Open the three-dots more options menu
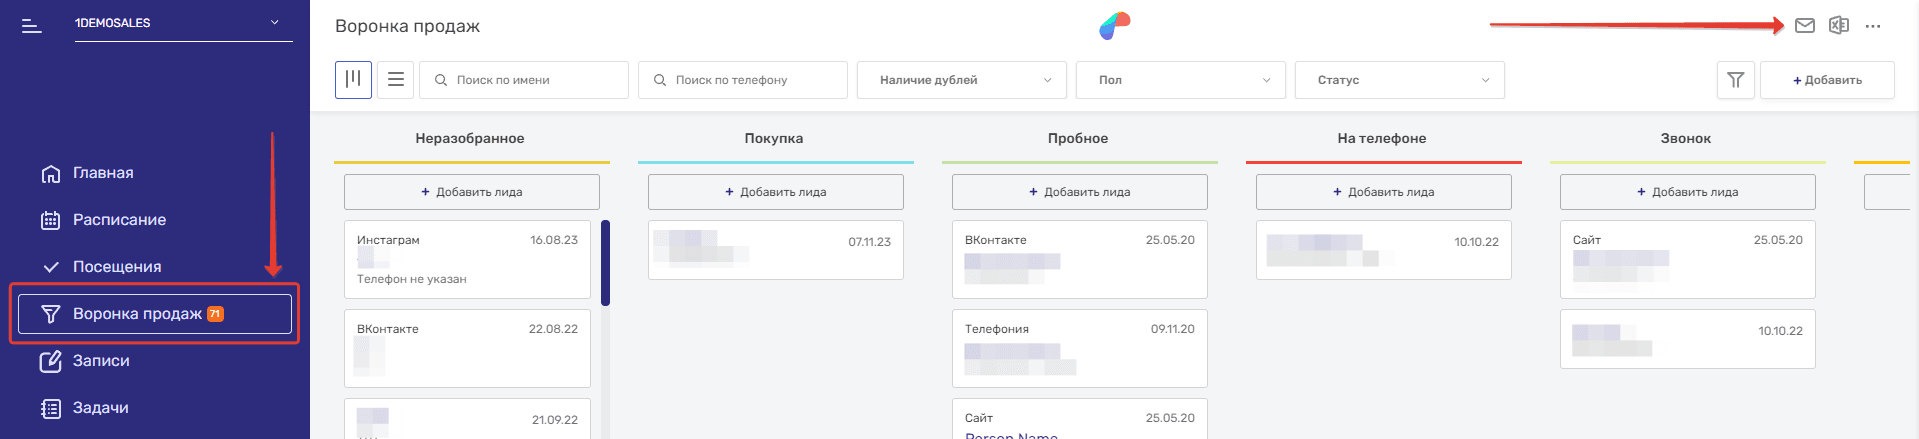1919x439 pixels. pyautogui.click(x=1872, y=27)
